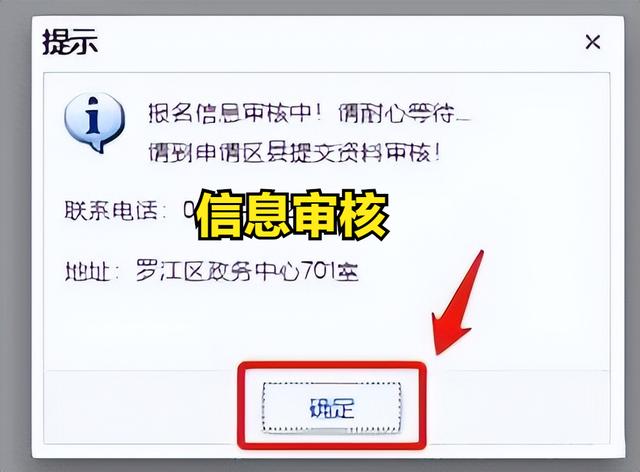The height and width of the screenshot is (472, 640).
Task: Click the blank message panel below the address
Action: point(327,327)
